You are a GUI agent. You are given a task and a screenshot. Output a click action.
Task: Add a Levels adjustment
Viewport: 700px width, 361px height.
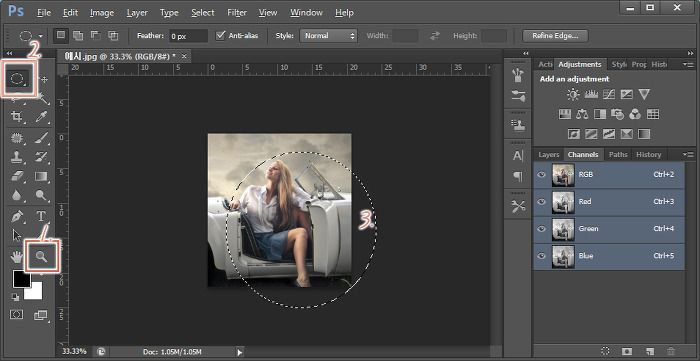pos(591,94)
